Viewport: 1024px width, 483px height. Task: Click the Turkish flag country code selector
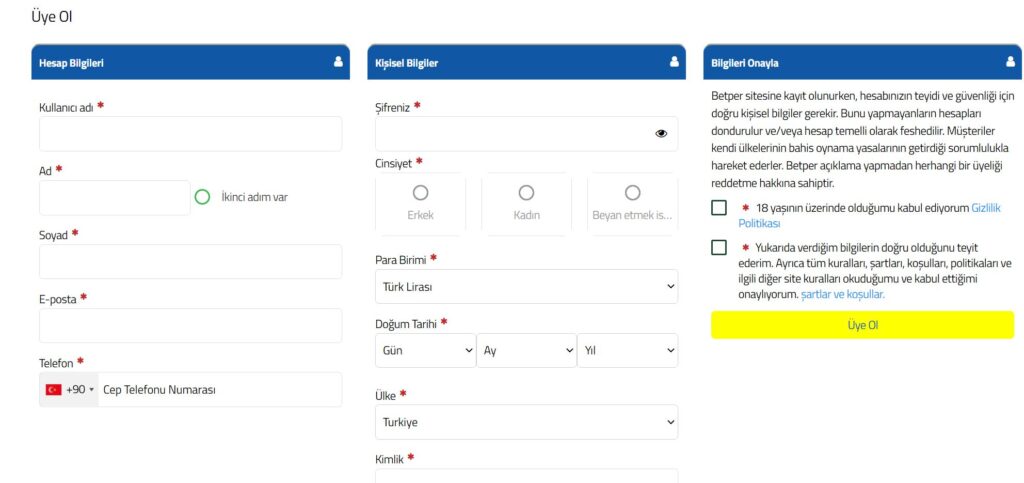[69, 389]
